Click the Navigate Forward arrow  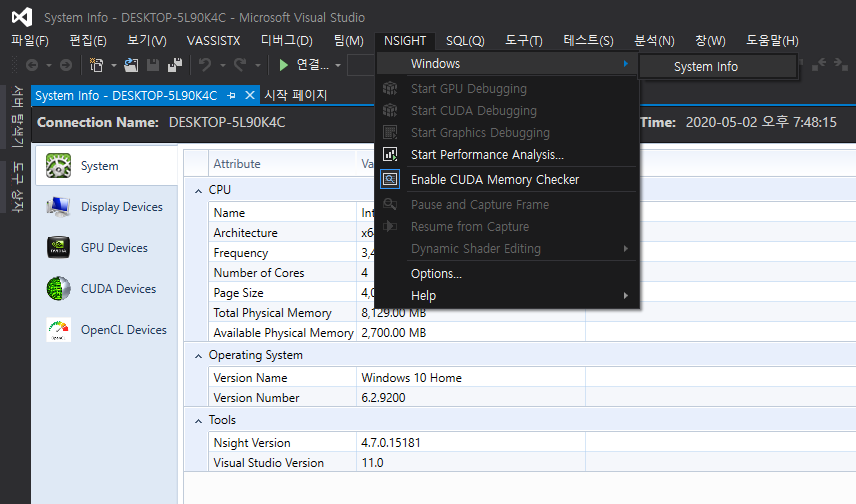66,66
